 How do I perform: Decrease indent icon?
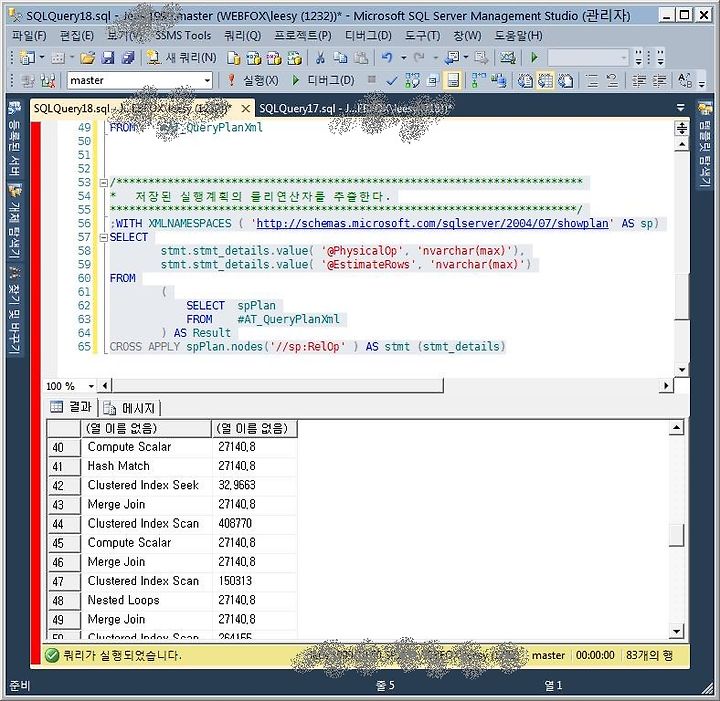coord(638,81)
